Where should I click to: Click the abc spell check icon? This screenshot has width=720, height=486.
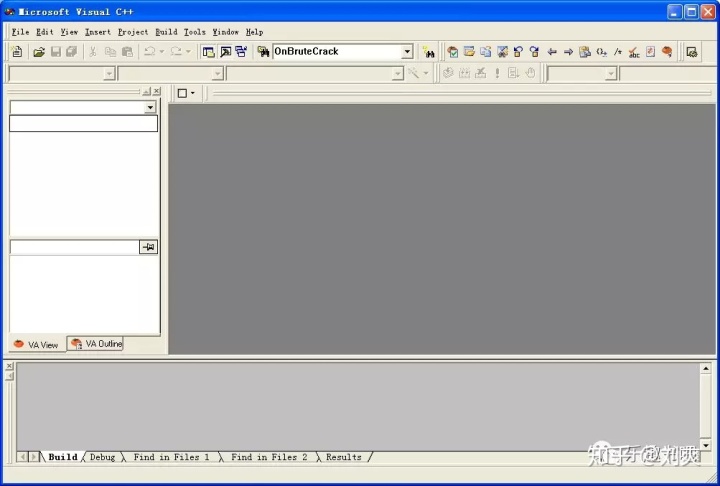(634, 52)
